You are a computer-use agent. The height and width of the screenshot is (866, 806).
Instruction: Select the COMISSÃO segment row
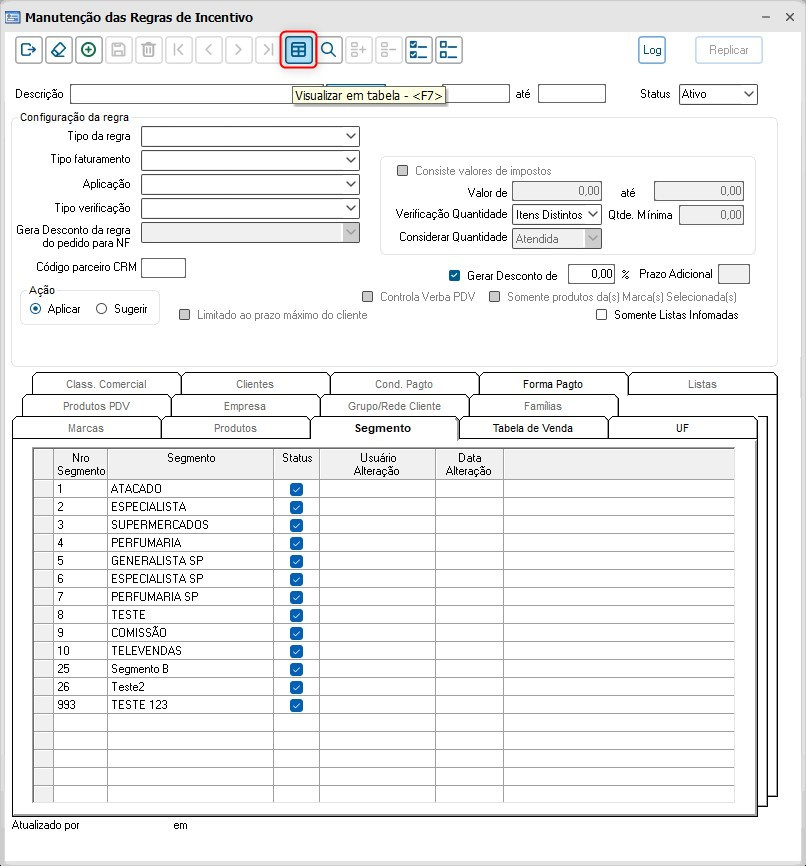point(383,633)
